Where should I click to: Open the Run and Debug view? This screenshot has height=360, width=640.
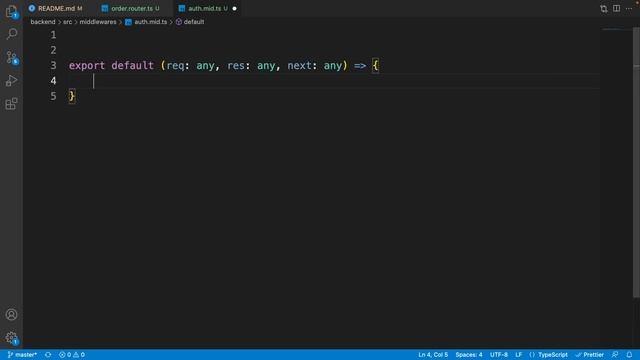click(11, 80)
